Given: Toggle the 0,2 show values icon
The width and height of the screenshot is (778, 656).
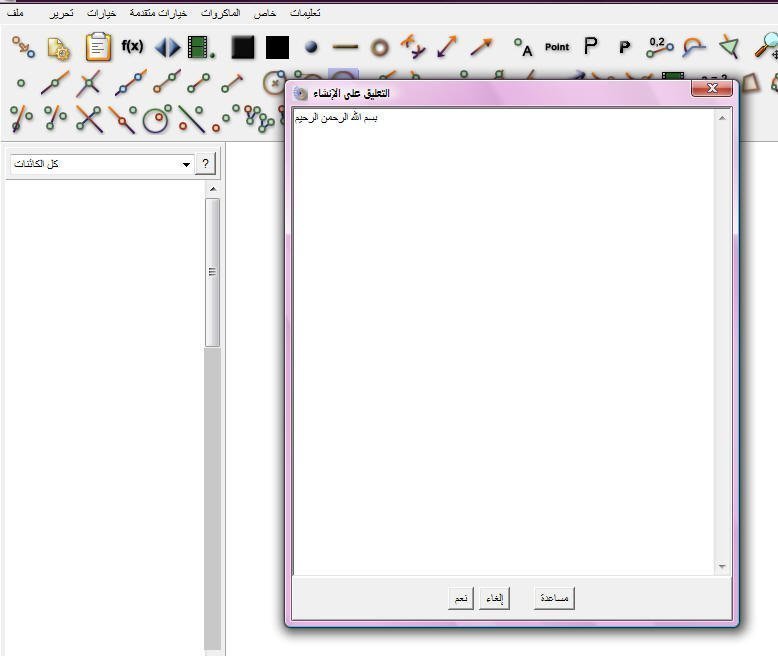Looking at the screenshot, I should (661, 47).
